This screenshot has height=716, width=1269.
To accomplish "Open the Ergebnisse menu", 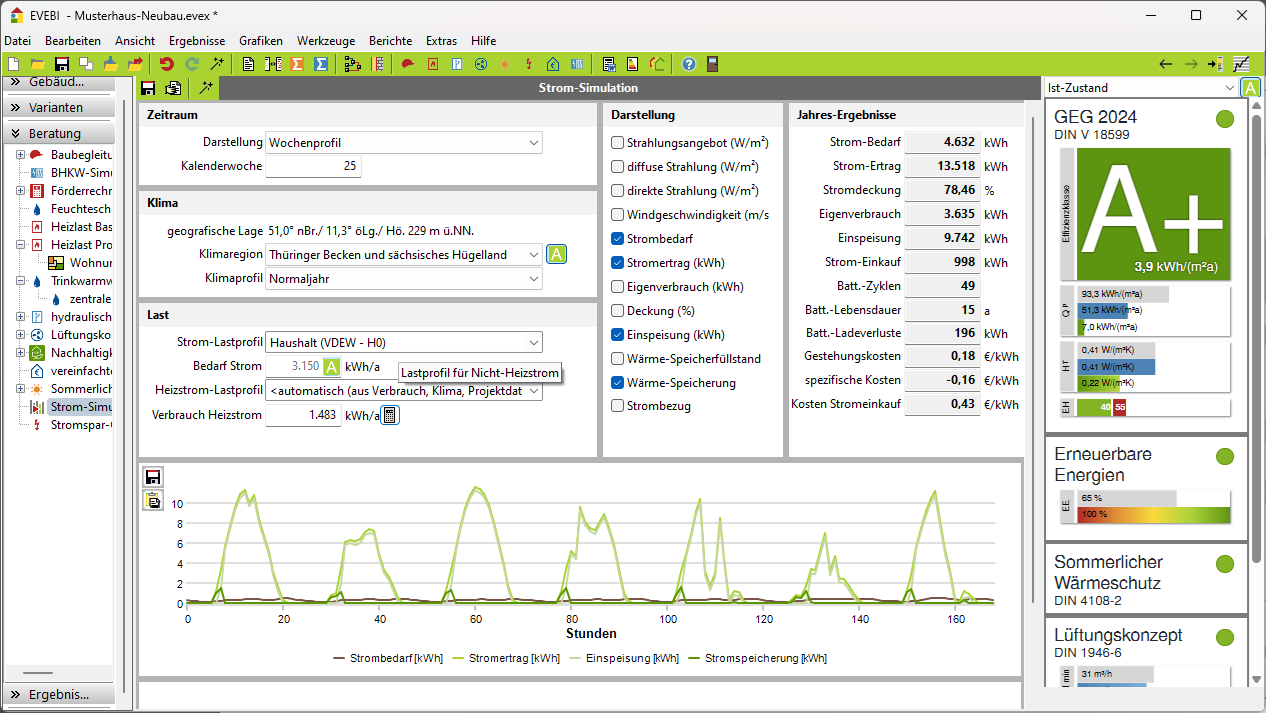I will coord(196,41).
